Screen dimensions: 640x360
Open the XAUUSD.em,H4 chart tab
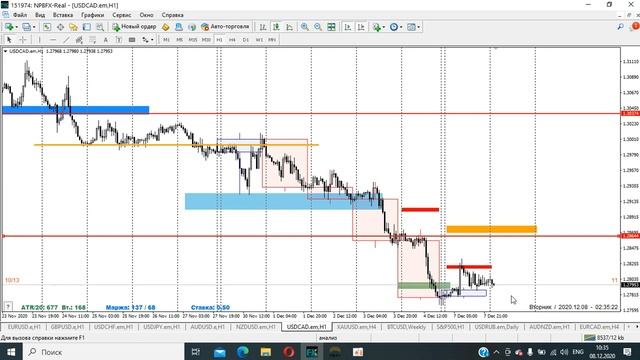(x=357, y=327)
